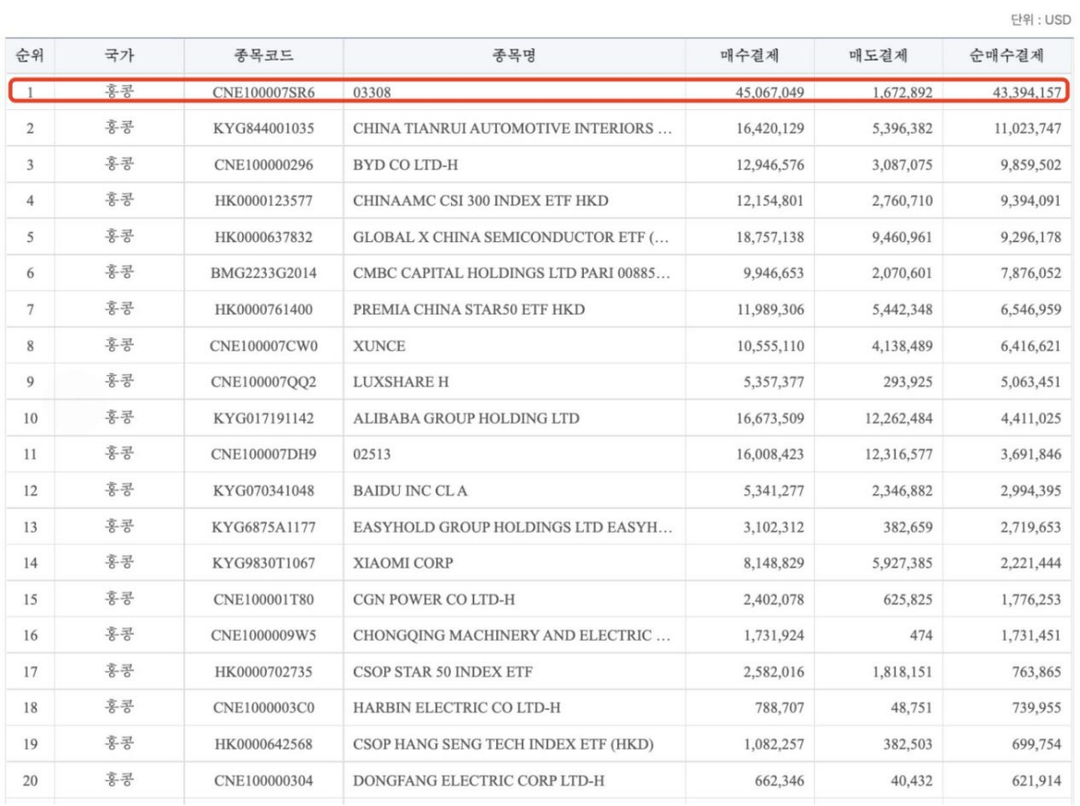The height and width of the screenshot is (806, 1080).
Task: Click sell amount 12,316,577
Action: 899,454
